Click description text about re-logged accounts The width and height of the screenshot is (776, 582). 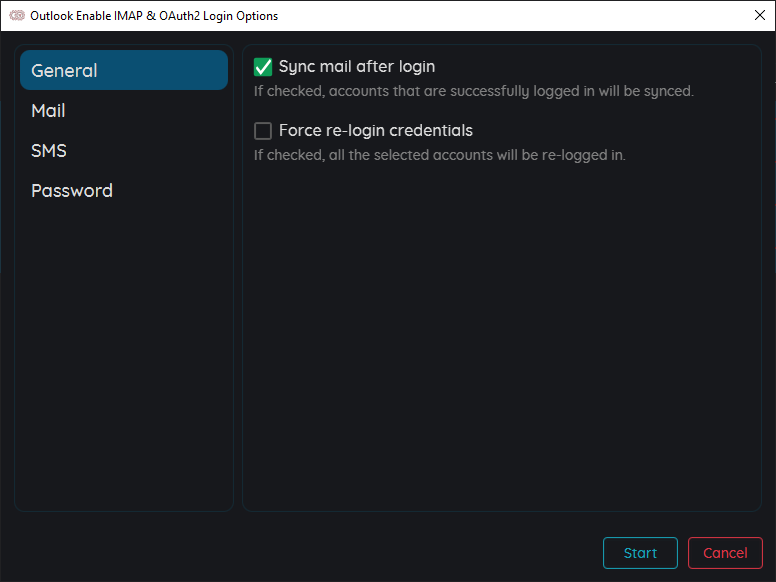tap(439, 155)
